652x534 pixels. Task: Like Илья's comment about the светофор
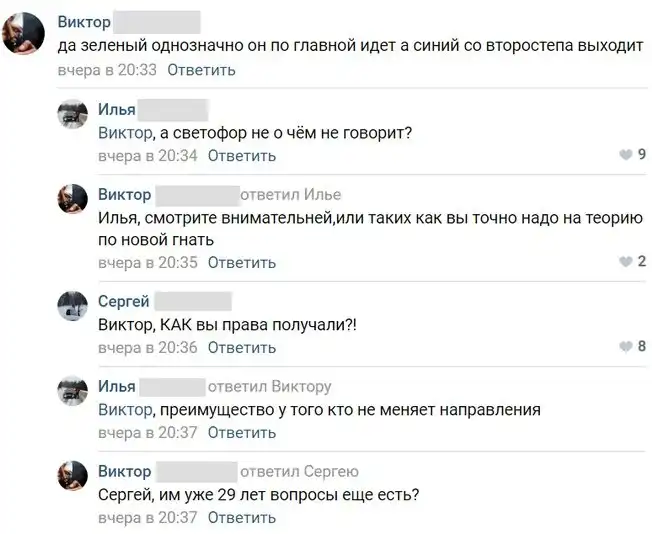pos(626,154)
